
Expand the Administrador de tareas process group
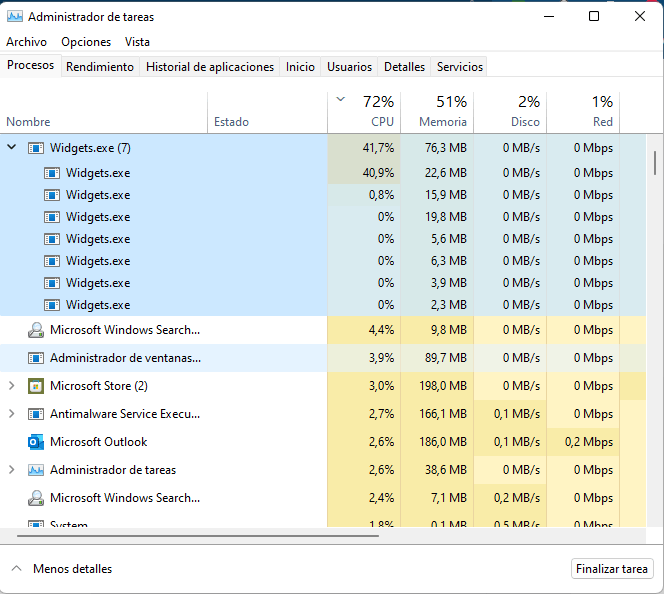[12, 470]
